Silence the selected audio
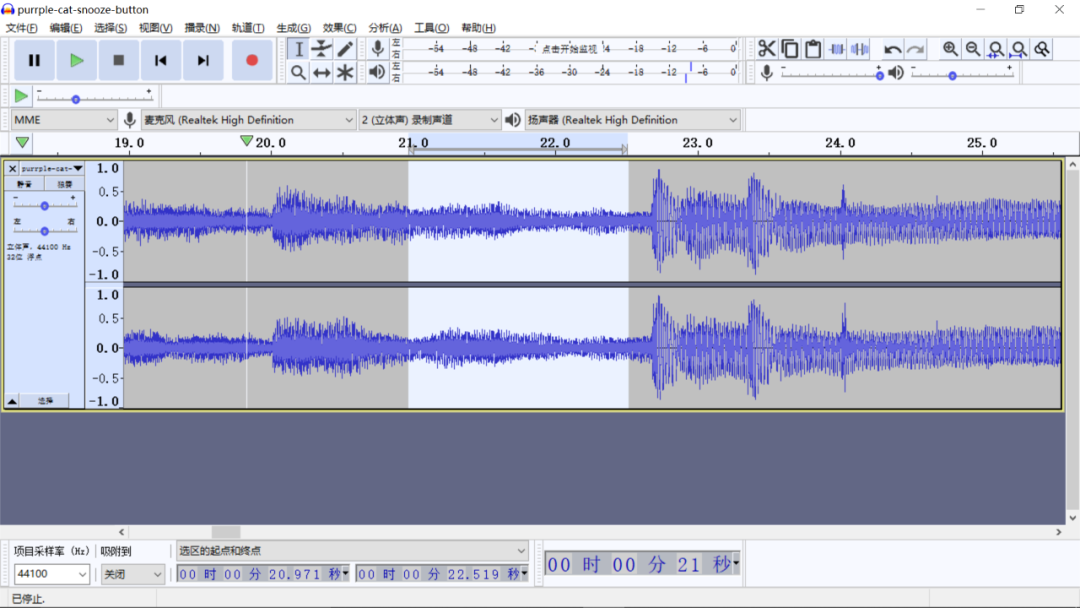The width and height of the screenshot is (1080, 608). [x=860, y=49]
